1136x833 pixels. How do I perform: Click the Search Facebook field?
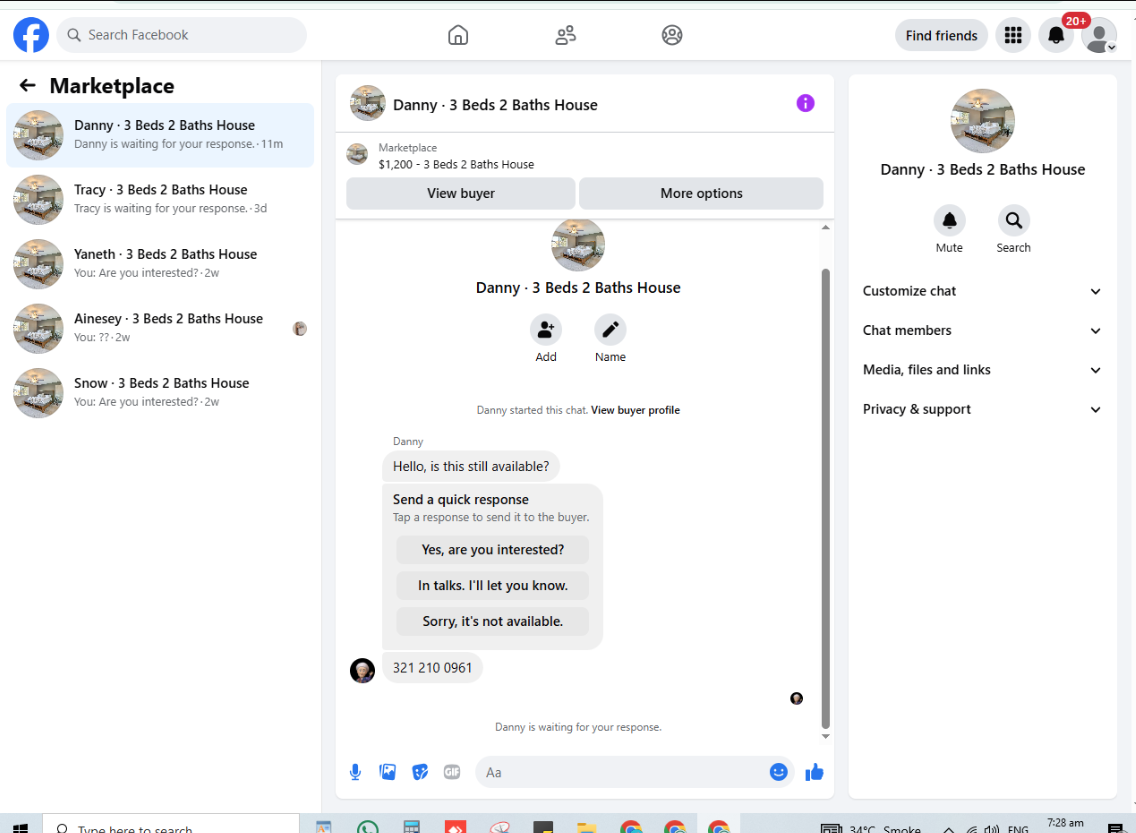coord(182,35)
